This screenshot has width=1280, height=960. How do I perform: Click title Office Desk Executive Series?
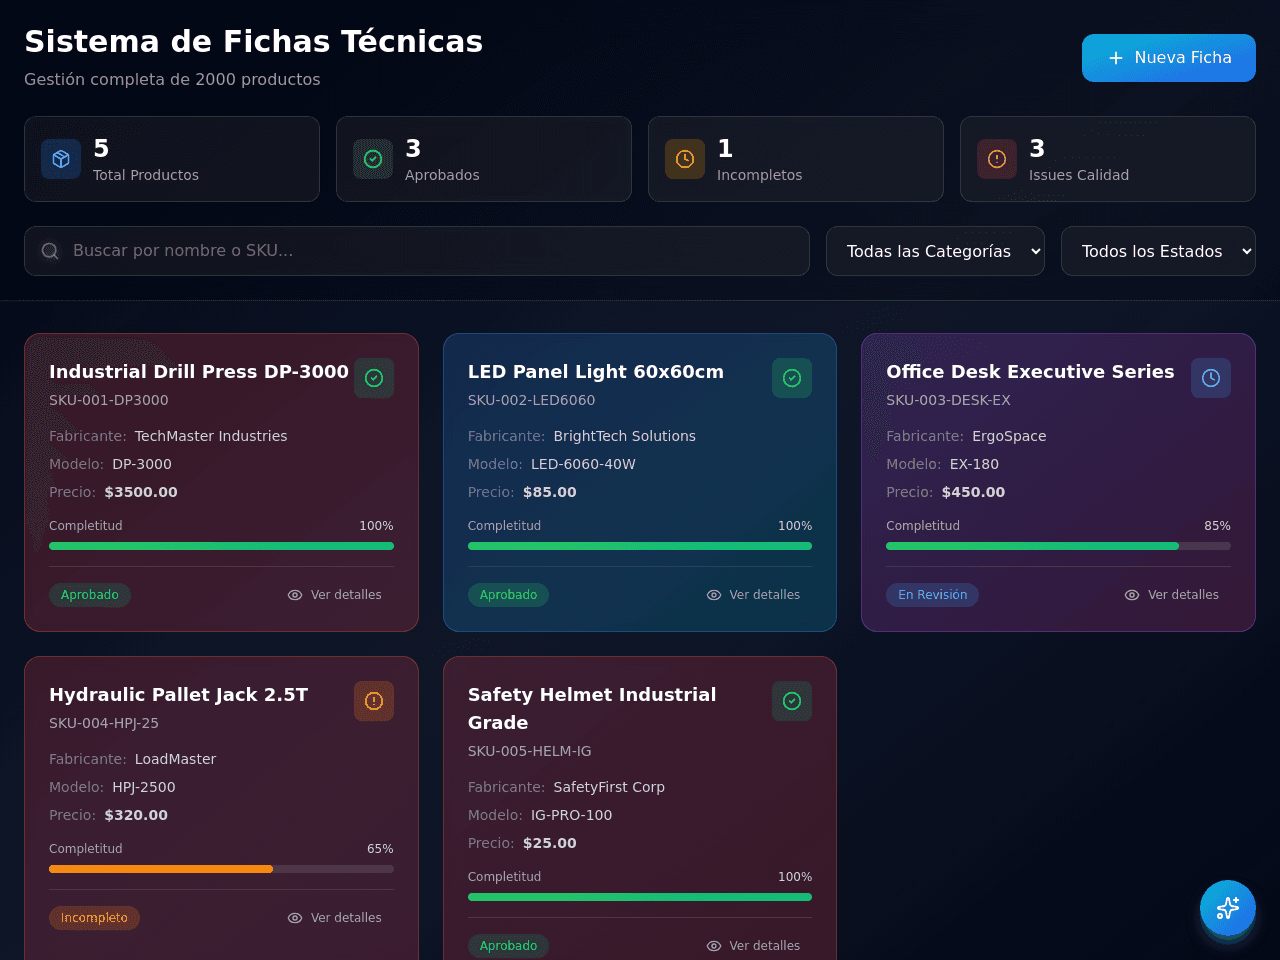tap(1030, 372)
